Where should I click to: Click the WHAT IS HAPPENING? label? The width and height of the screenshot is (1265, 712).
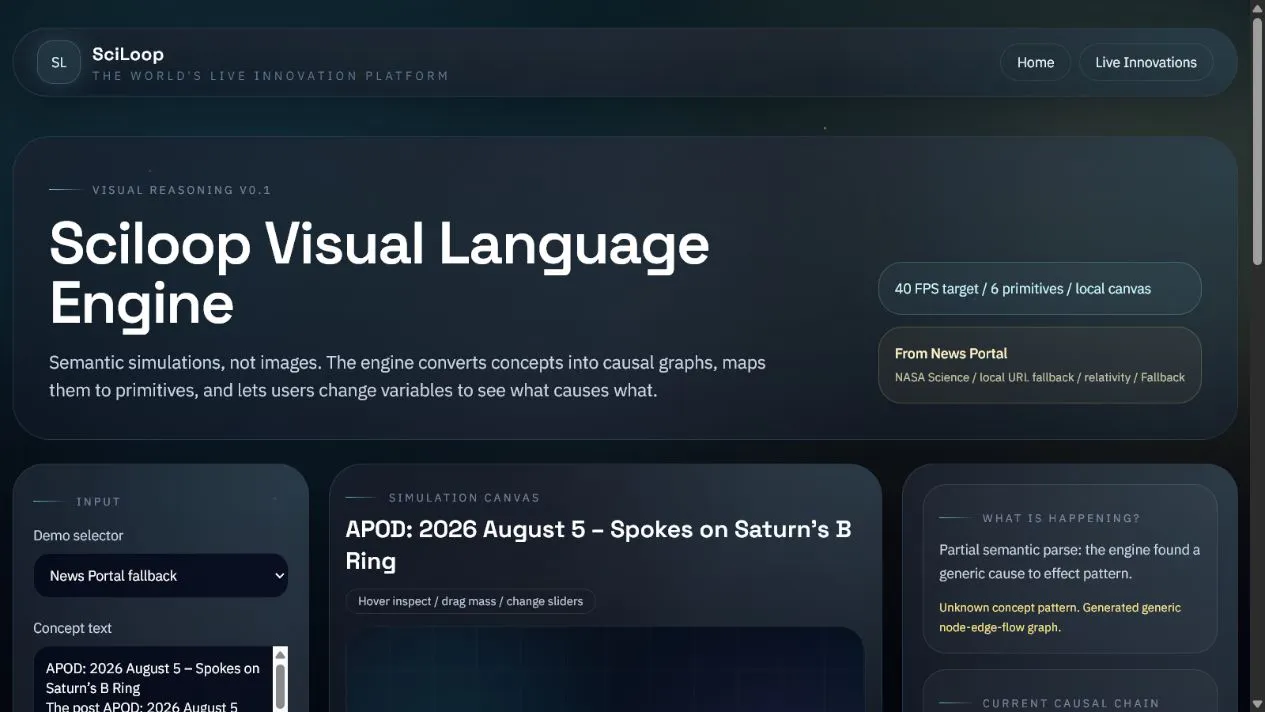[1061, 518]
